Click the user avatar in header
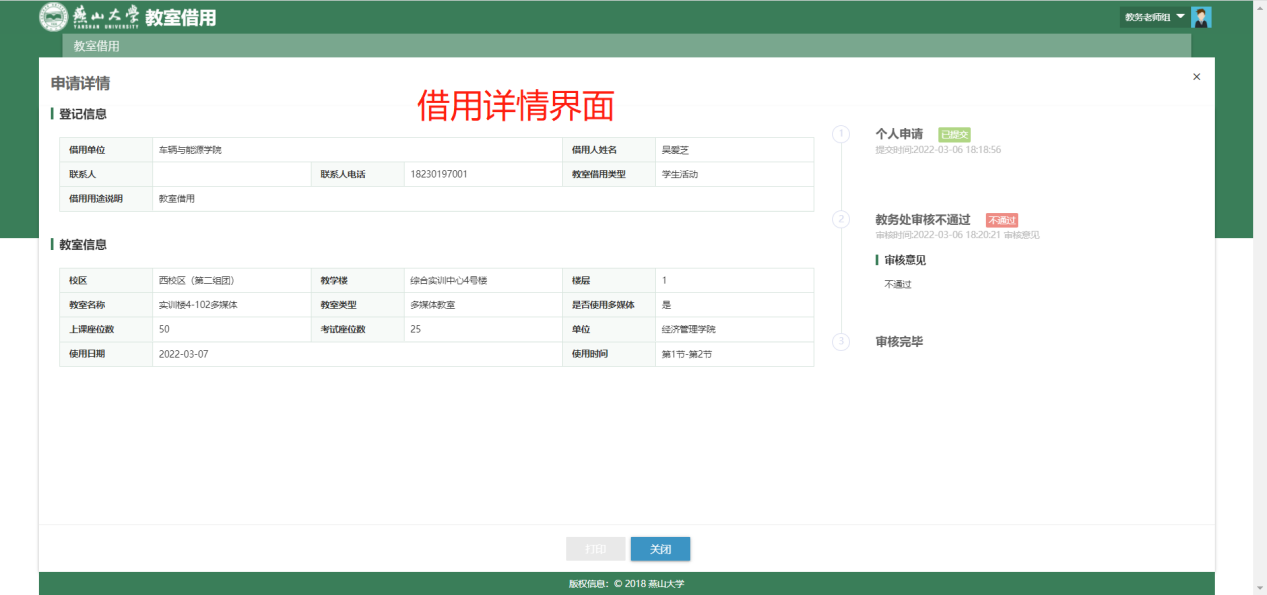 tap(1201, 17)
